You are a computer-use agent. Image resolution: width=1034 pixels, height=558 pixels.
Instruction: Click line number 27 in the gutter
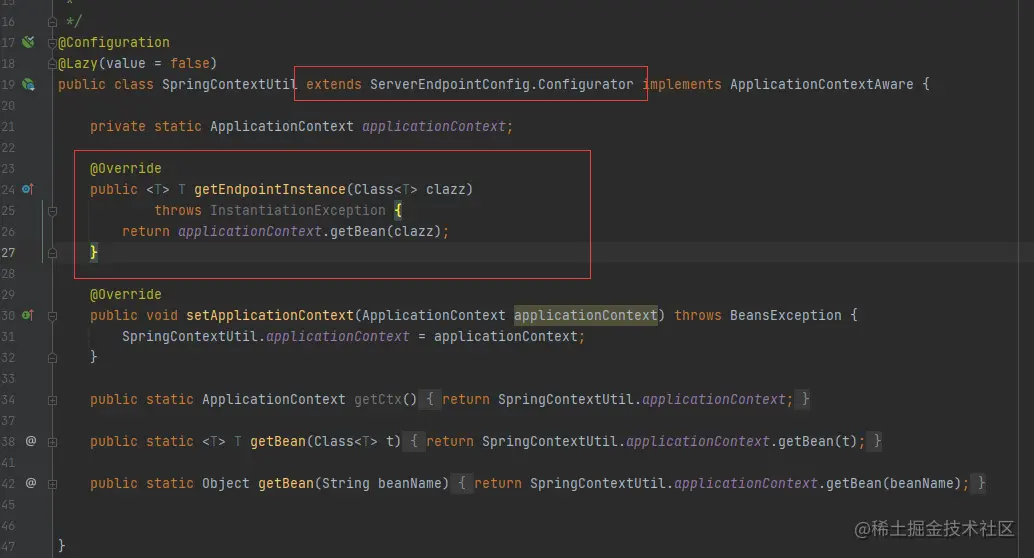point(8,253)
